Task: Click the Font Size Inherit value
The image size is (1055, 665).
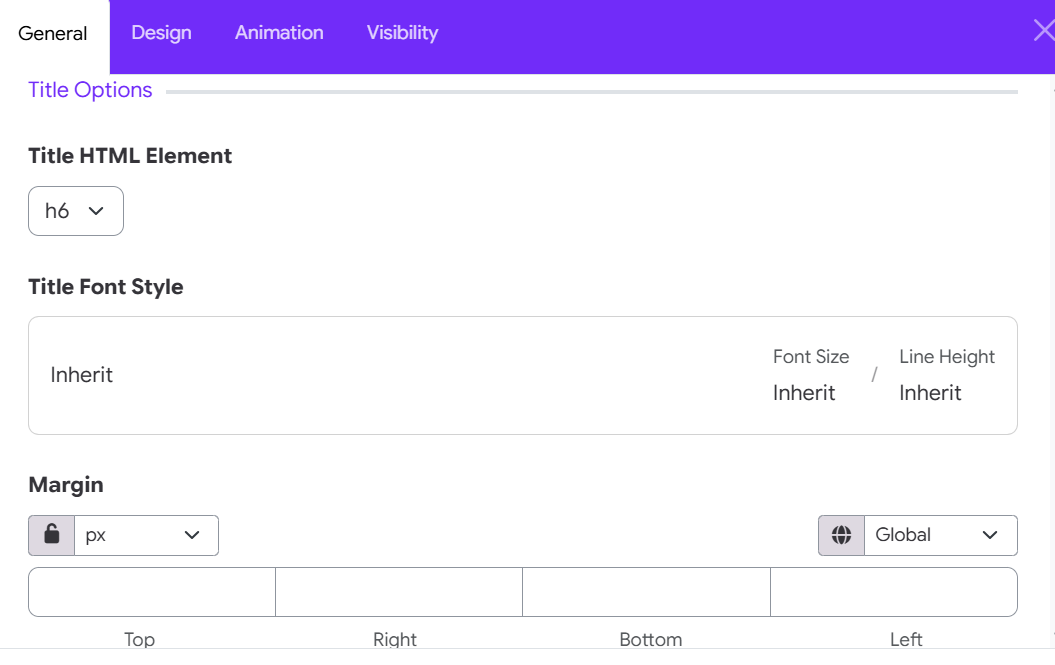Action: [x=804, y=393]
